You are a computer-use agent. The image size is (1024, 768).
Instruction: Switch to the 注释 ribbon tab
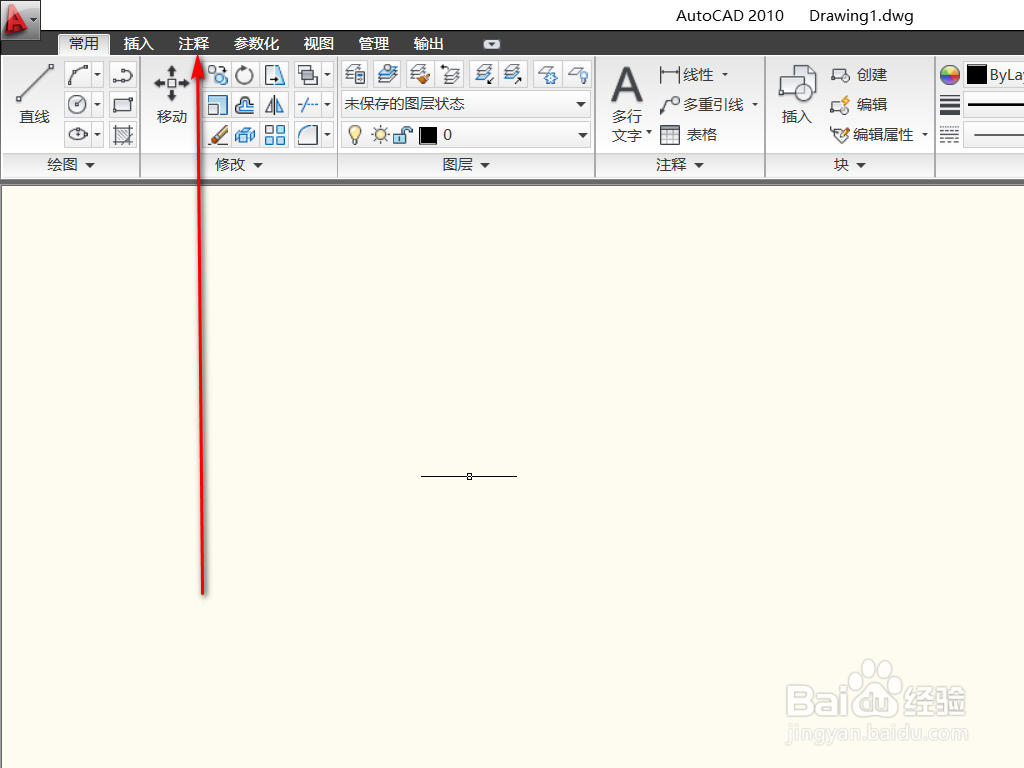[194, 44]
